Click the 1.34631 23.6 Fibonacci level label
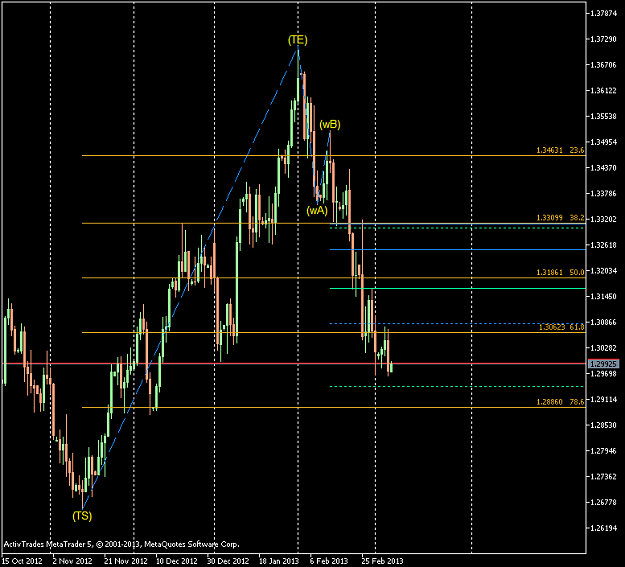625x567 pixels. point(560,150)
